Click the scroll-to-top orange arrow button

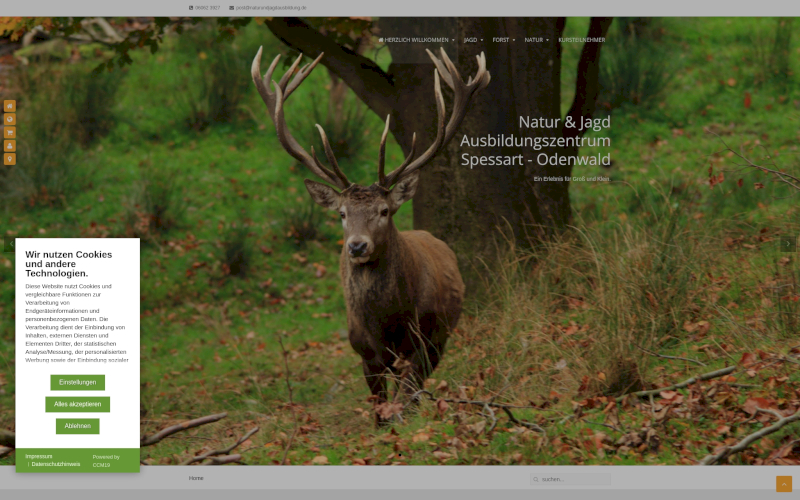784,484
